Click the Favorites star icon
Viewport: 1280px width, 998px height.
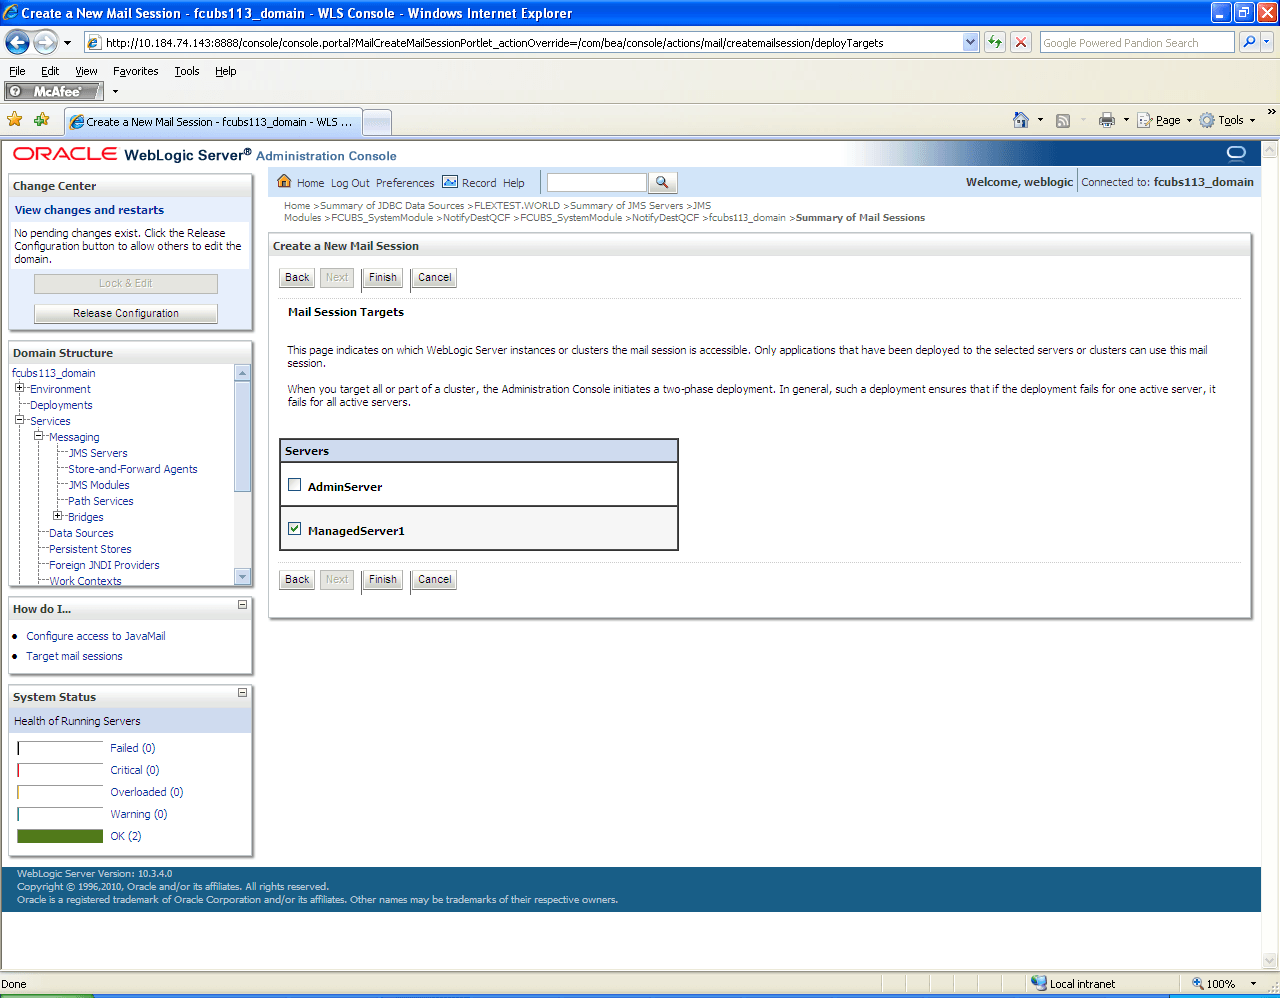tap(14, 120)
